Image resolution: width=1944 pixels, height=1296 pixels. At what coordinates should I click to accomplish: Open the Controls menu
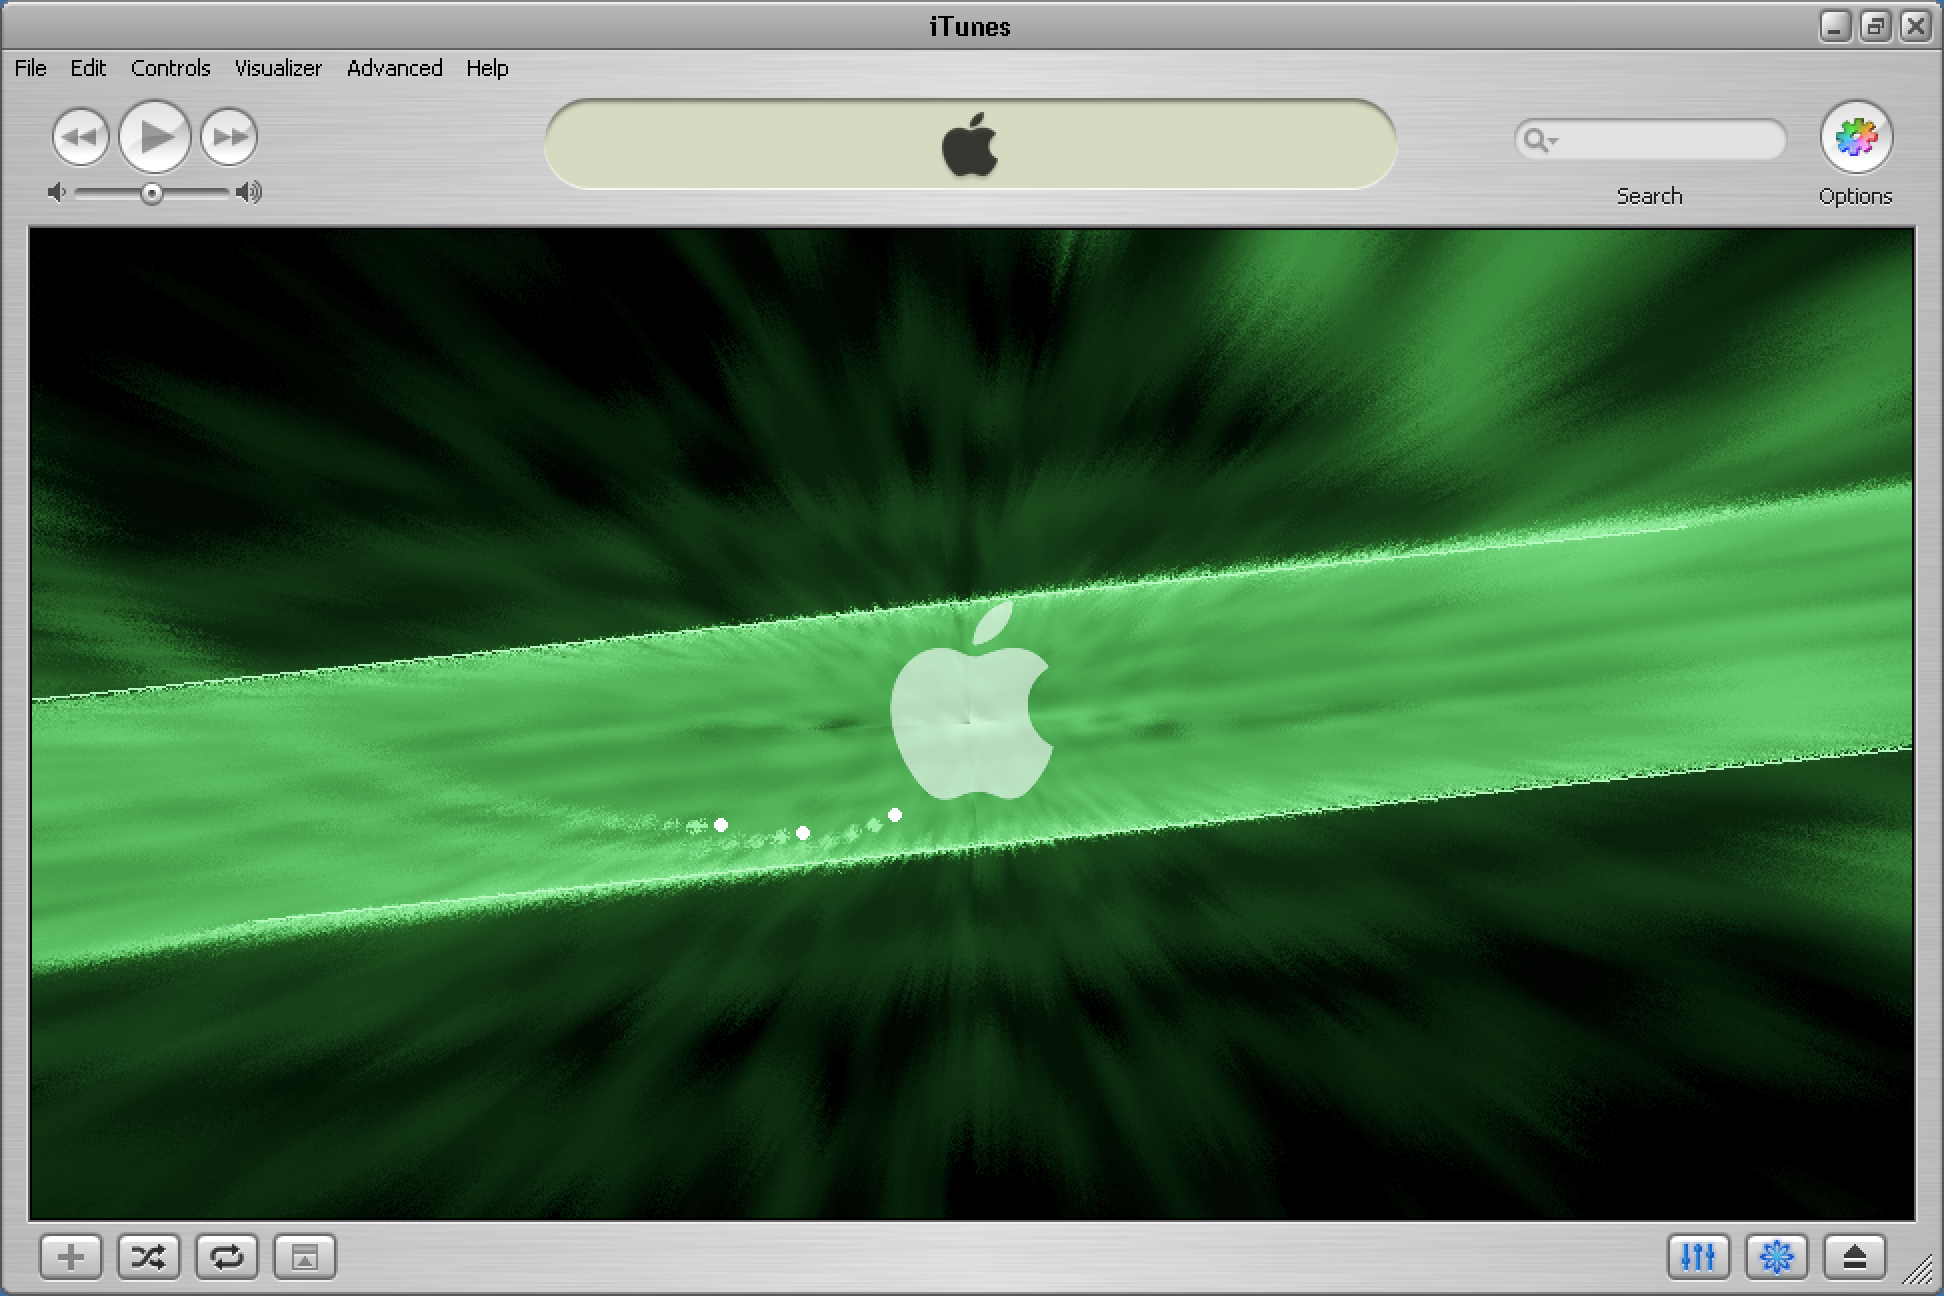click(x=170, y=68)
